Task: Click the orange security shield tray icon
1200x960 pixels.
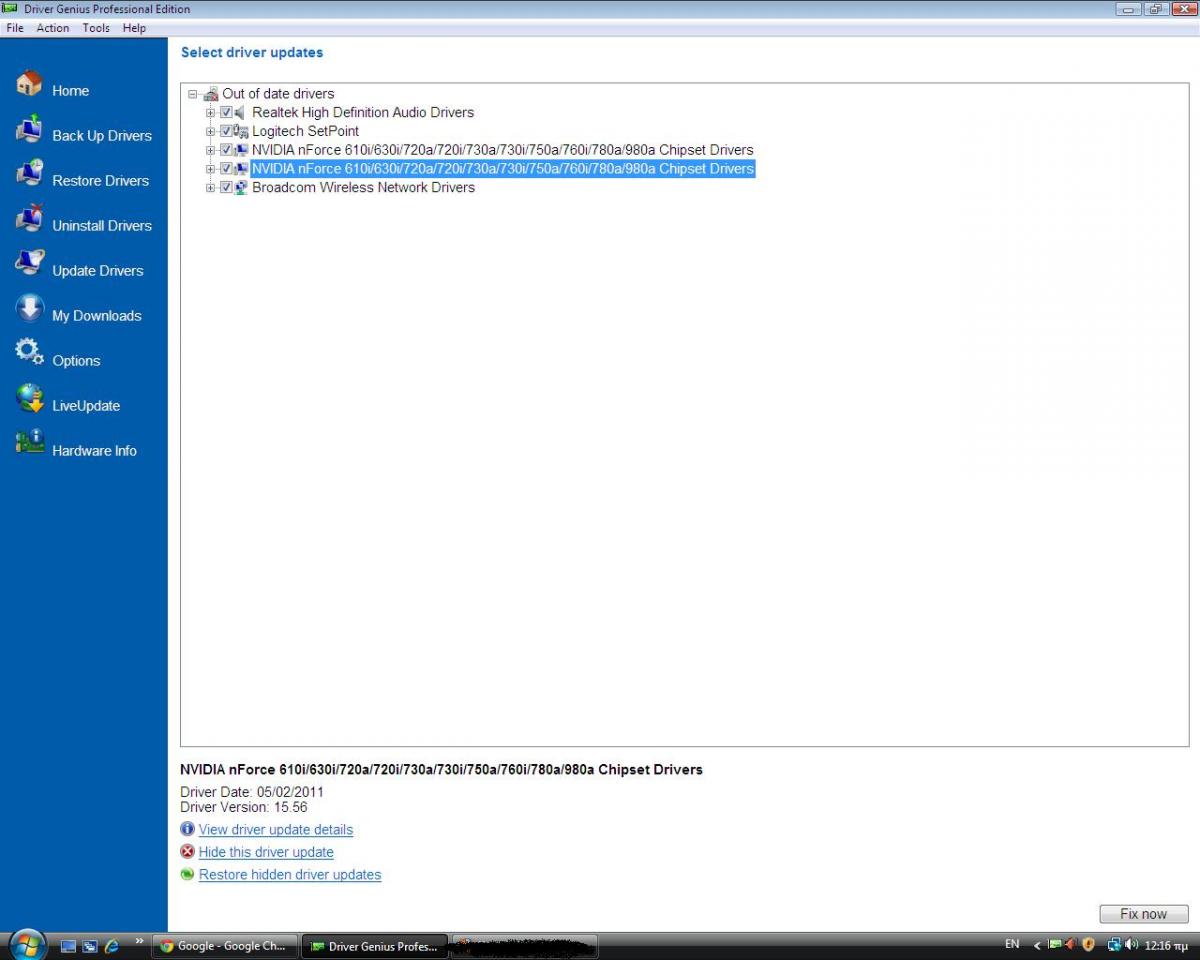Action: click(x=1088, y=944)
